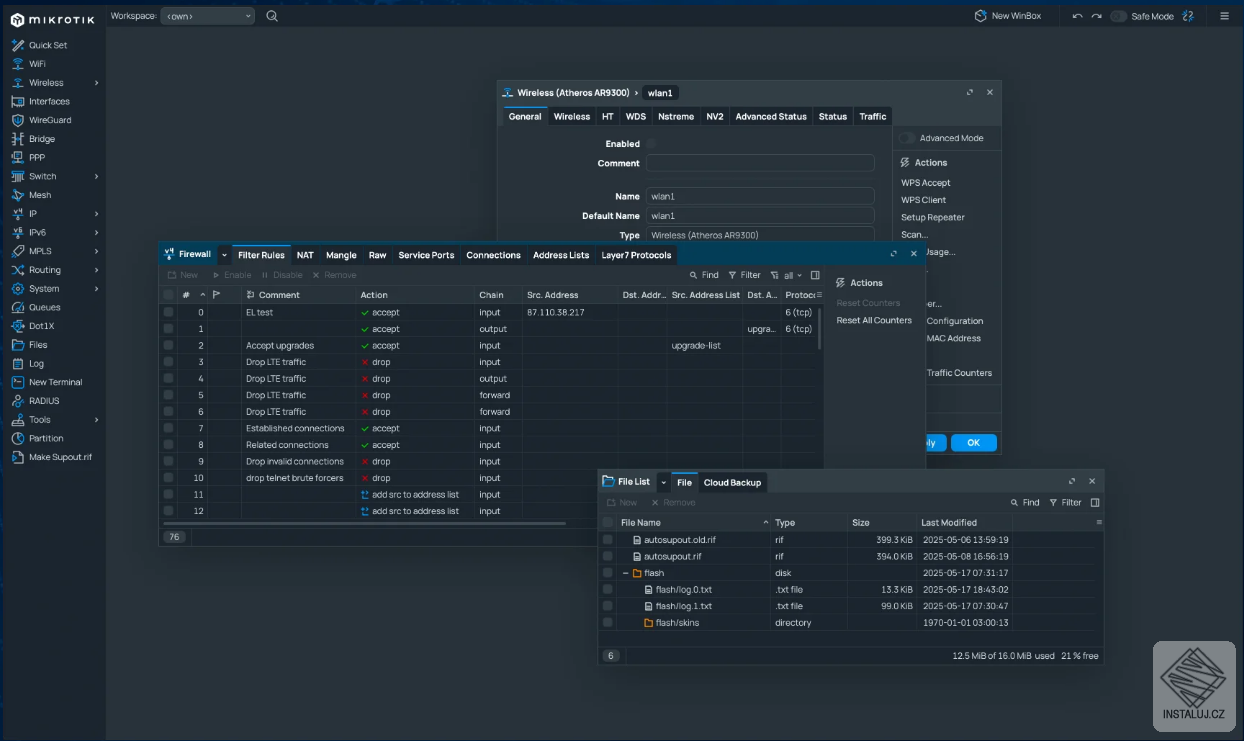Image resolution: width=1244 pixels, height=741 pixels.
Task: Open Nstreme tab in Wireless window
Action: click(x=676, y=116)
